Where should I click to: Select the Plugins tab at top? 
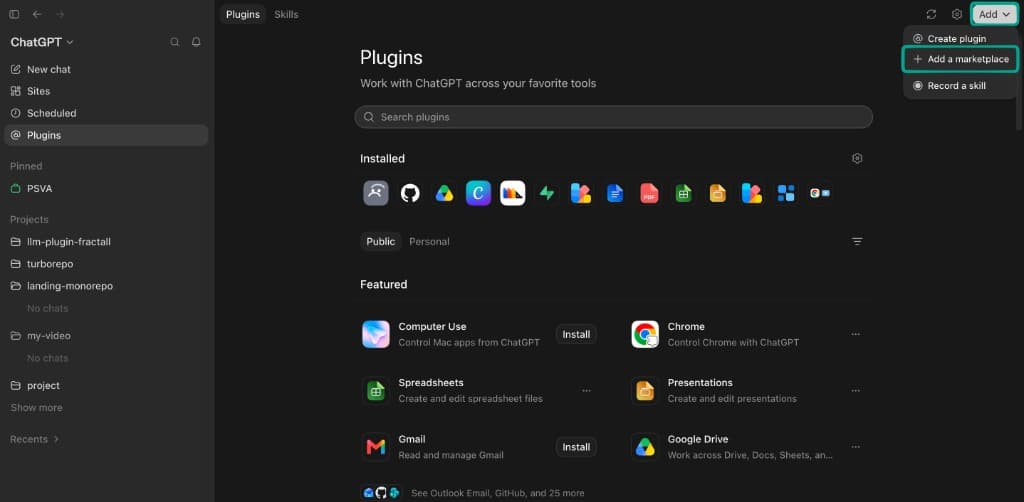pyautogui.click(x=243, y=14)
